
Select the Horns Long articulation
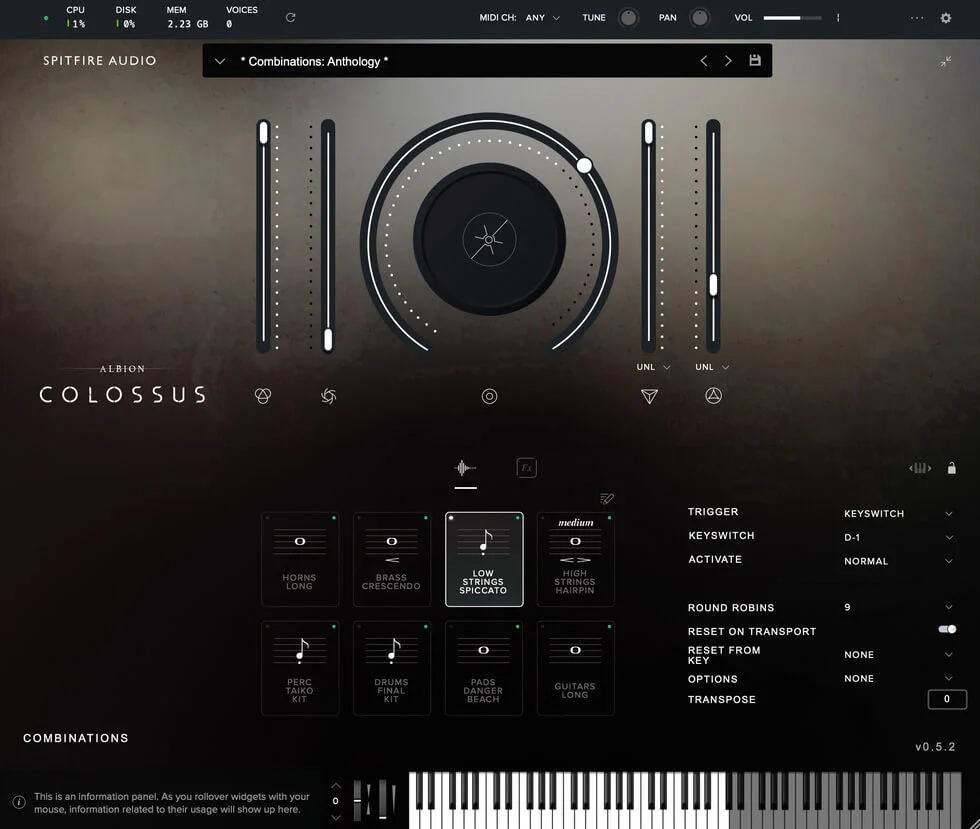300,560
